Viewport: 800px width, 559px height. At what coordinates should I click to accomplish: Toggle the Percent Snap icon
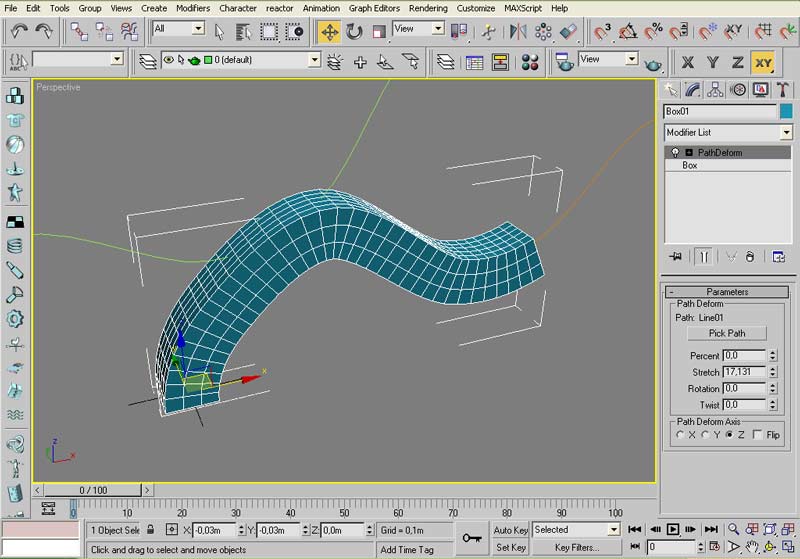point(653,32)
